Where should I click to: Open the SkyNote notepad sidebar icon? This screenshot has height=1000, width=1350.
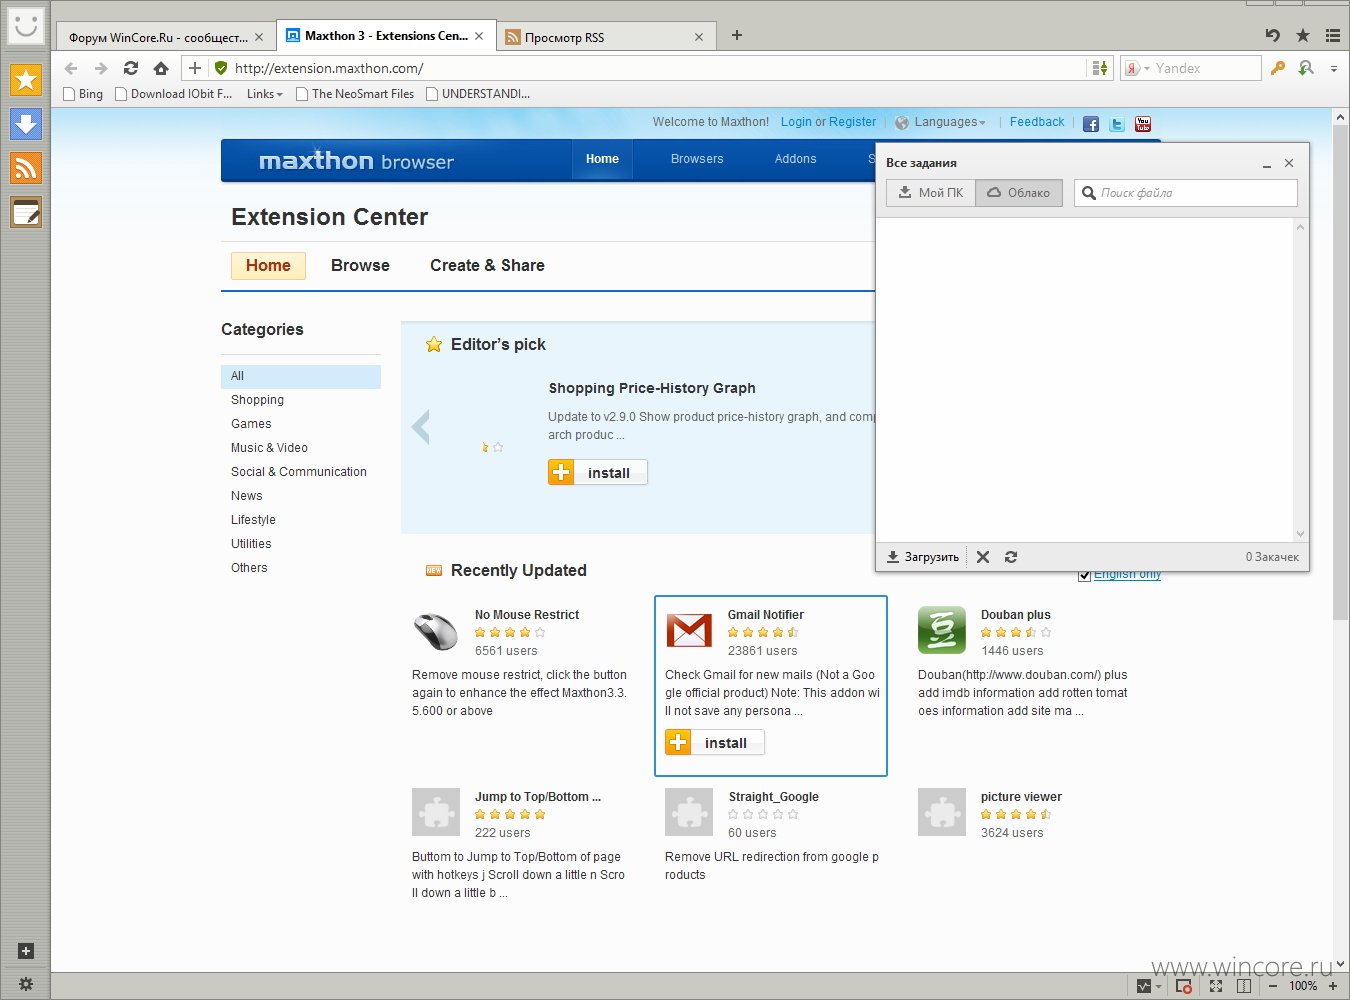[x=26, y=212]
